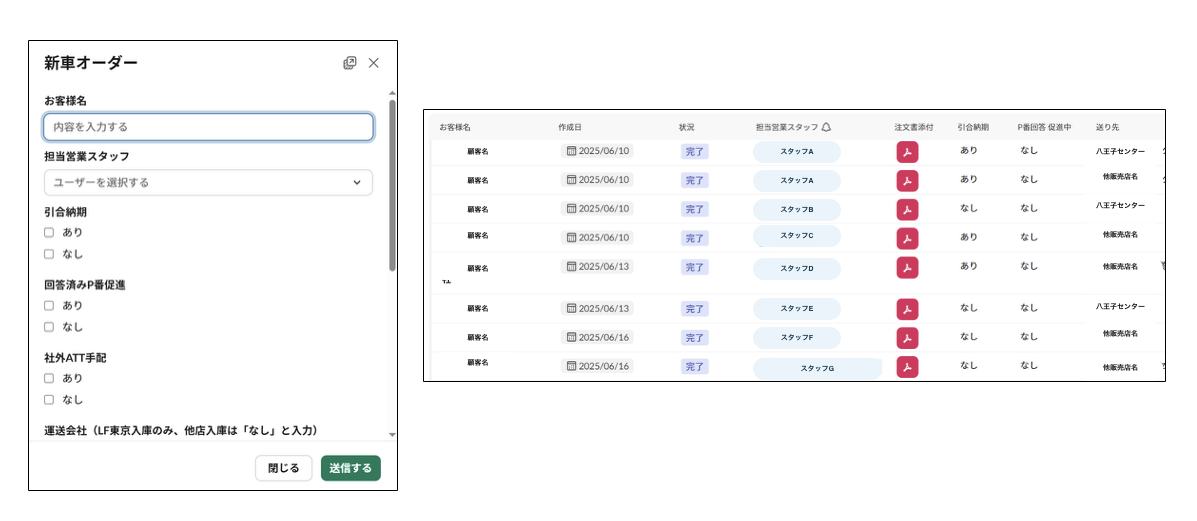Click the calendar icon in スタッフF row
Screen dimensions: 1197x521
tap(572, 337)
